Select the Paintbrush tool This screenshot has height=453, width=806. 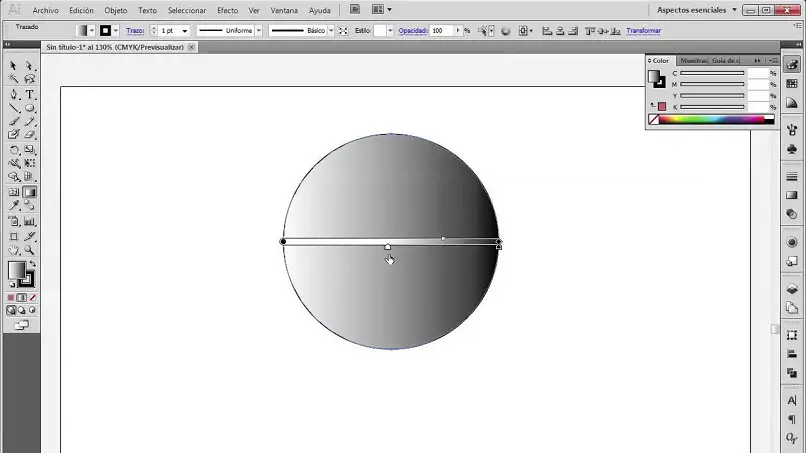click(13, 121)
